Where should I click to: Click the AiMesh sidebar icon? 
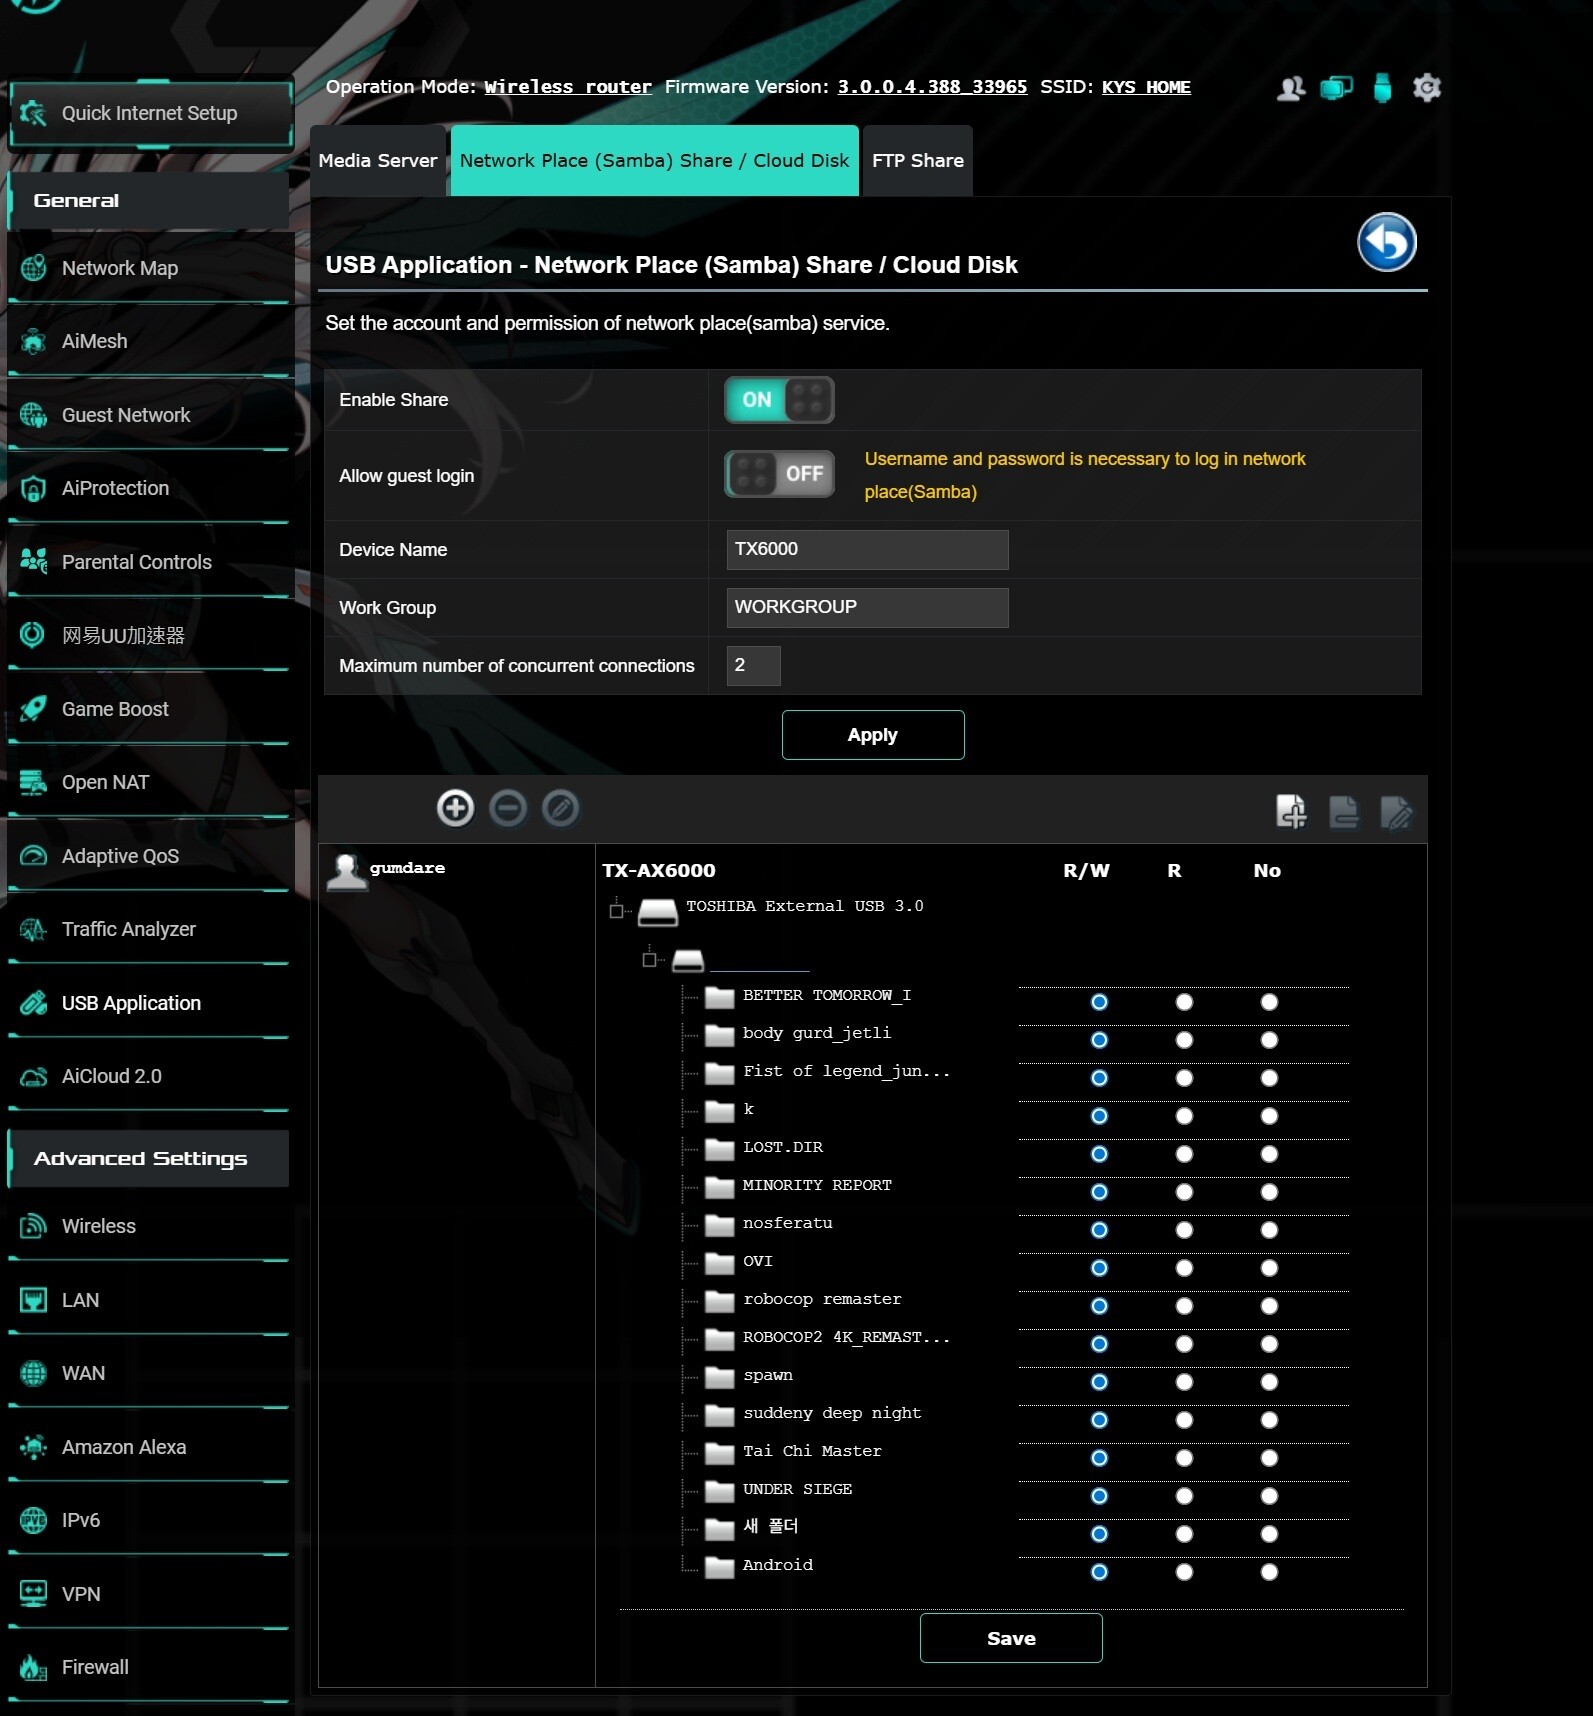tap(33, 341)
